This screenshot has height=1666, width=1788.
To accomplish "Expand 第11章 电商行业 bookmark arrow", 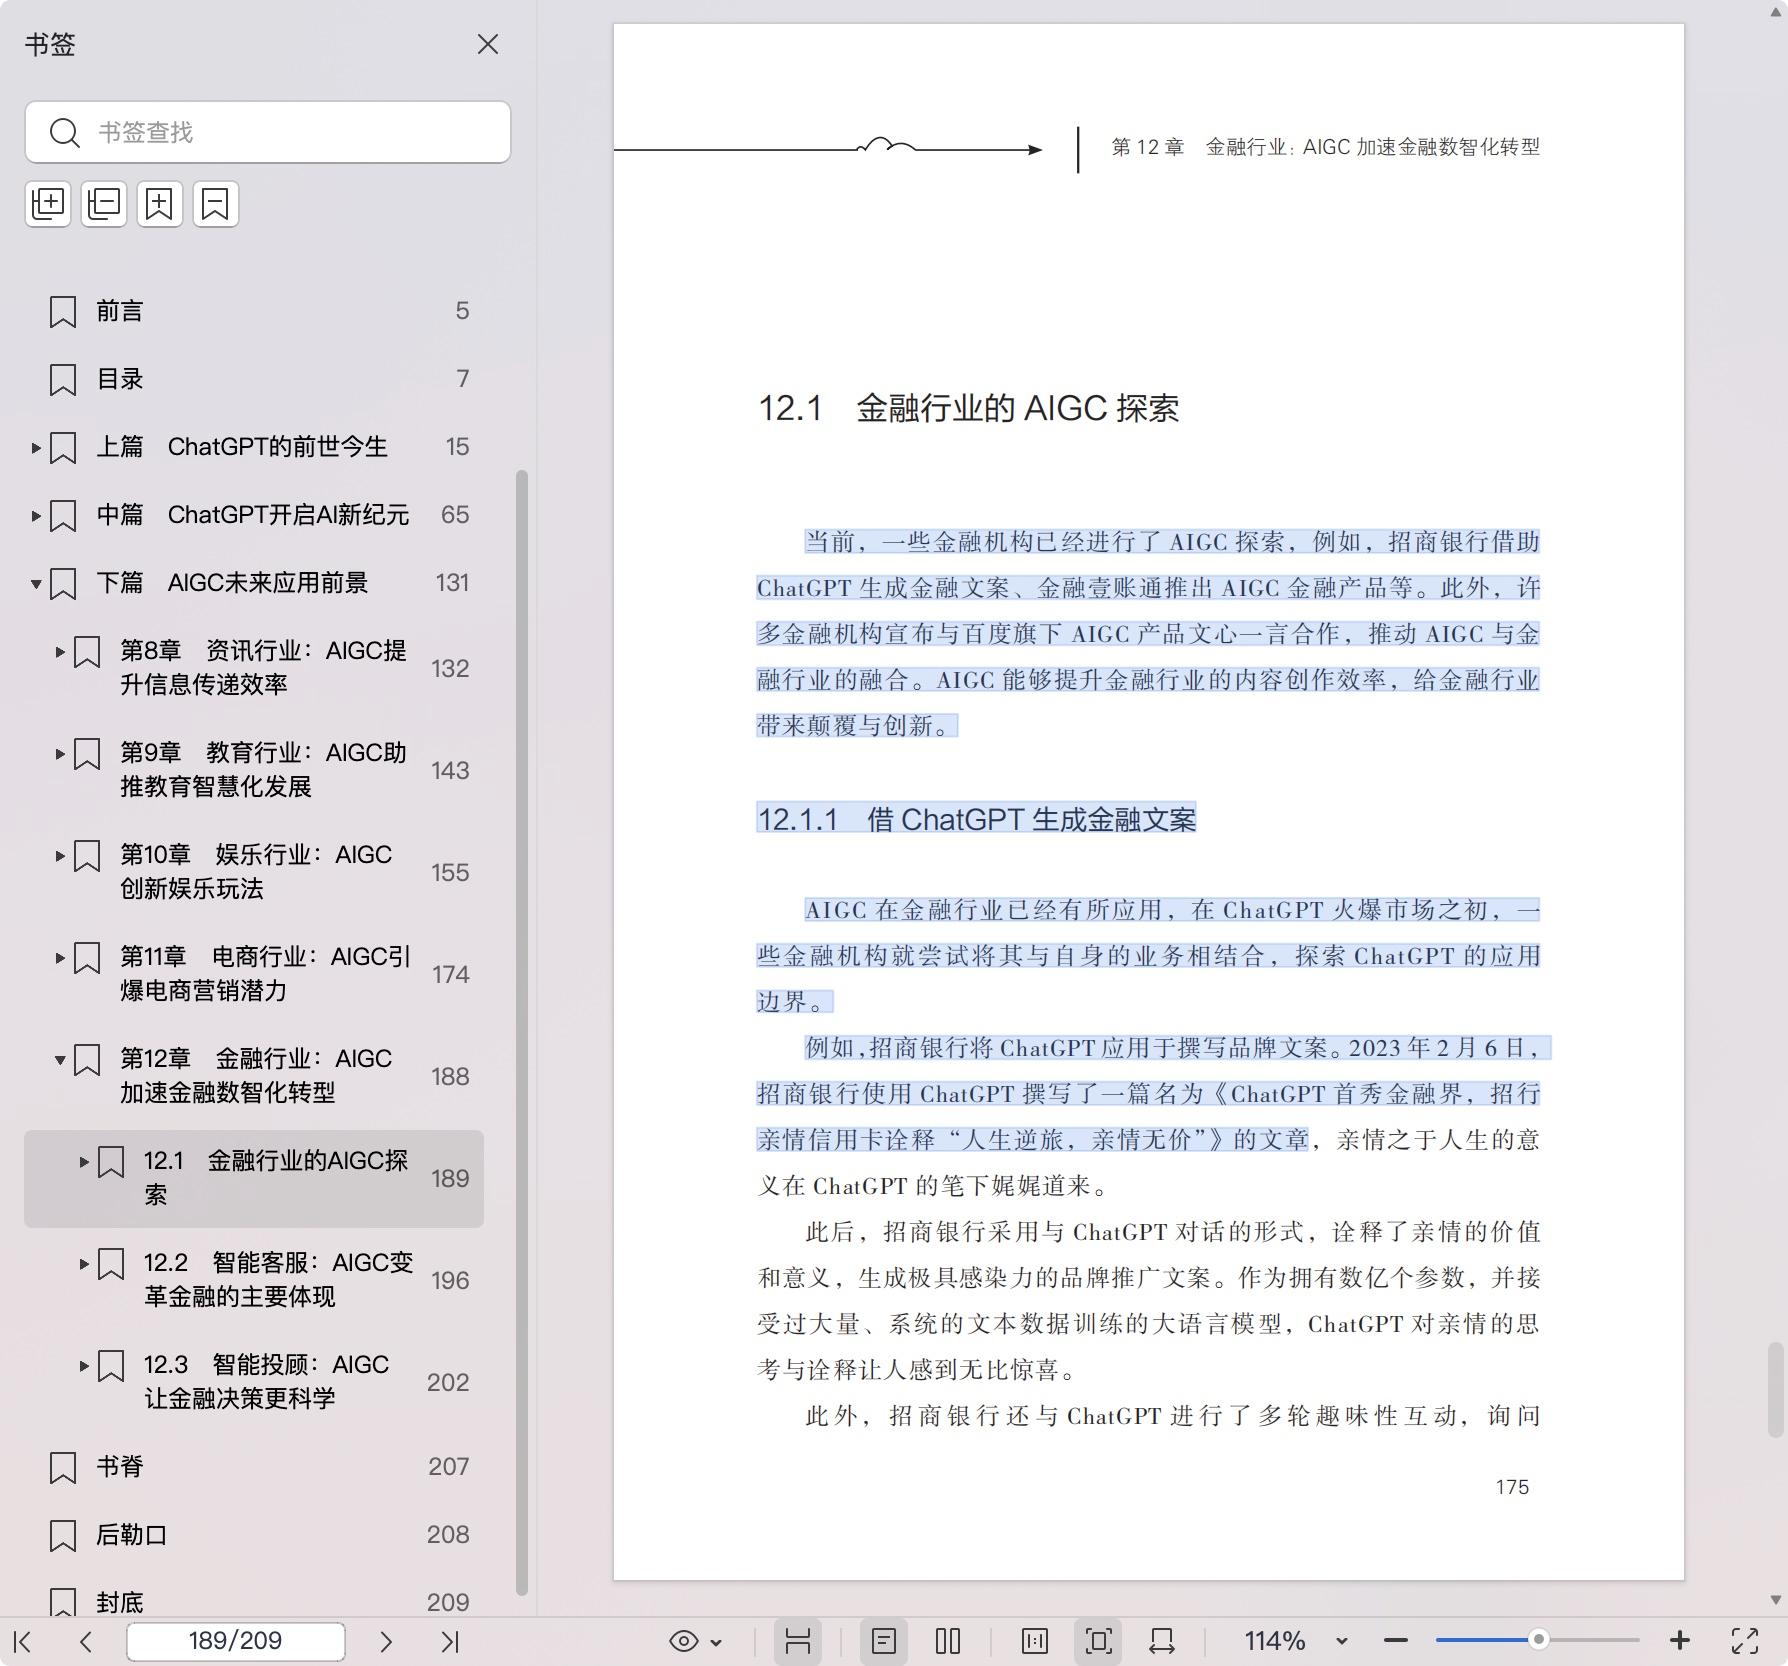I will (60, 958).
